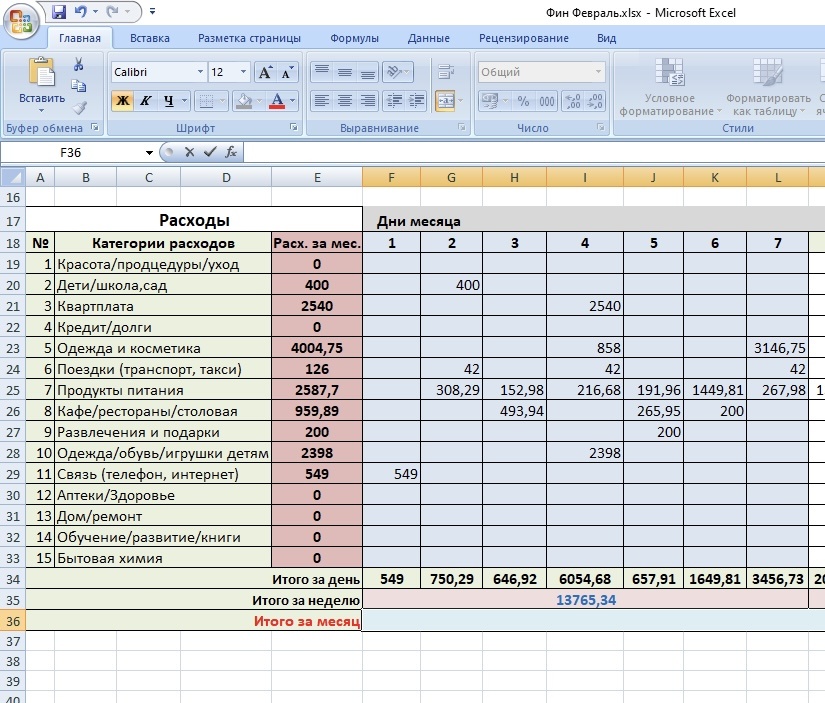
Task: Increase decimal places
Action: (572, 101)
